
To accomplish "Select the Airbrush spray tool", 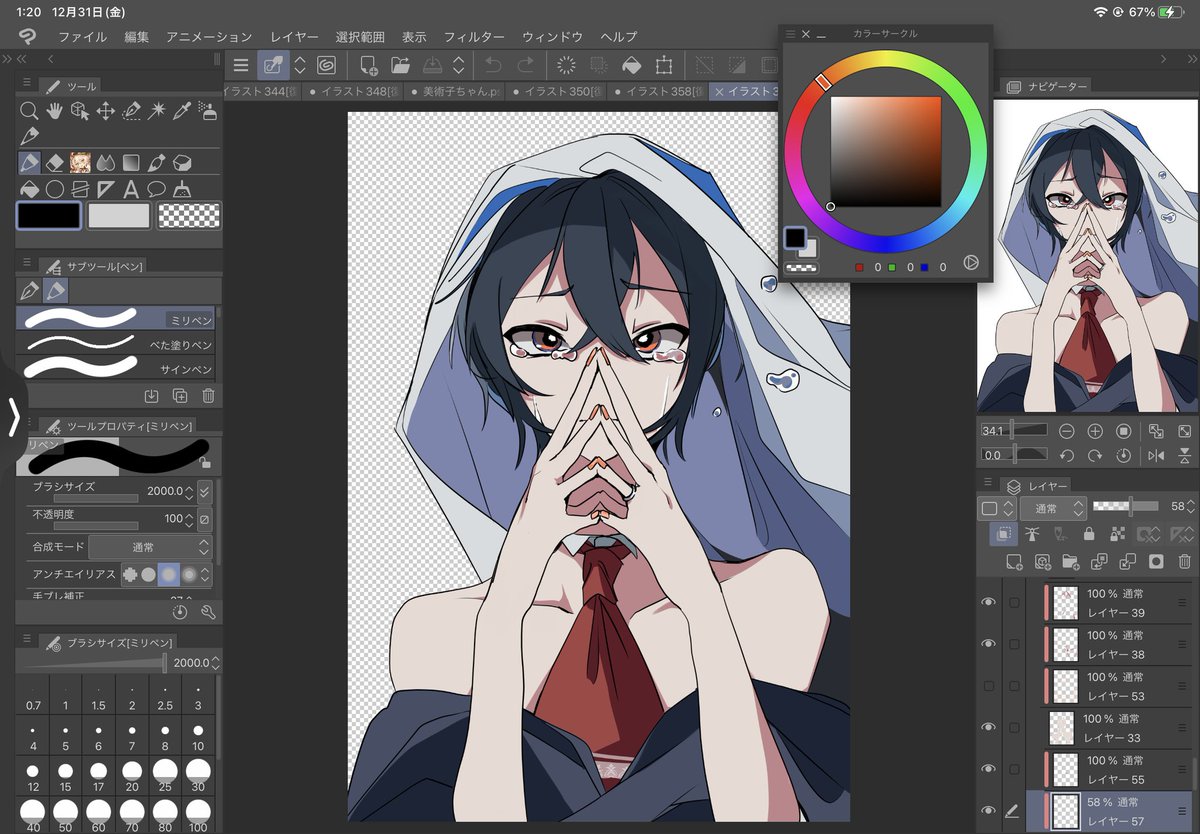I will [x=208, y=111].
